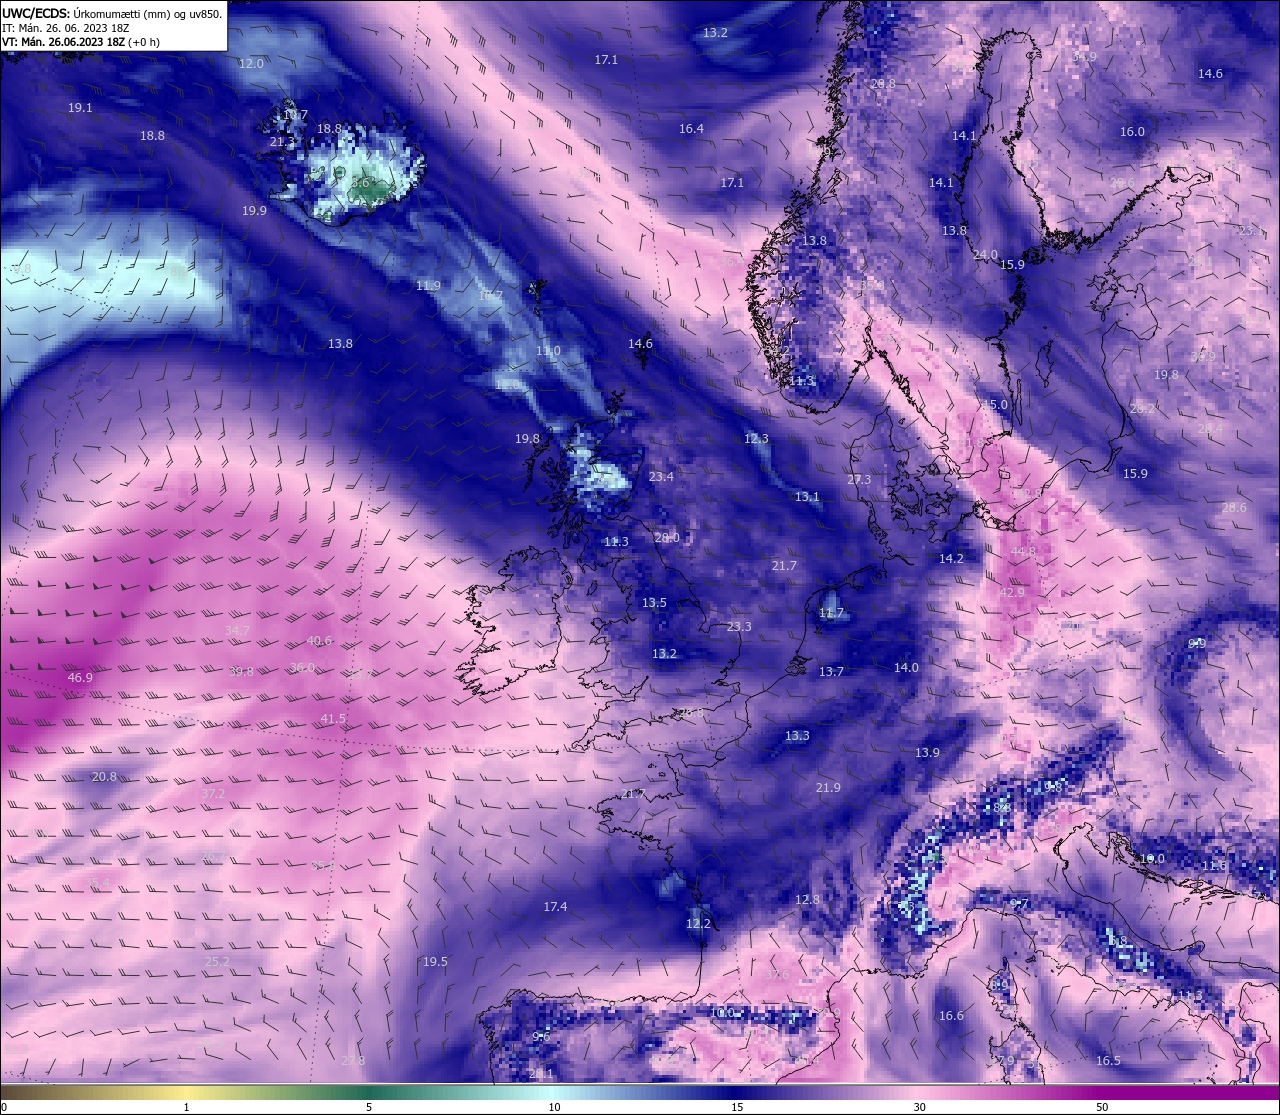Click the 40.6 value label
This screenshot has height=1115, width=1280.
coord(319,641)
